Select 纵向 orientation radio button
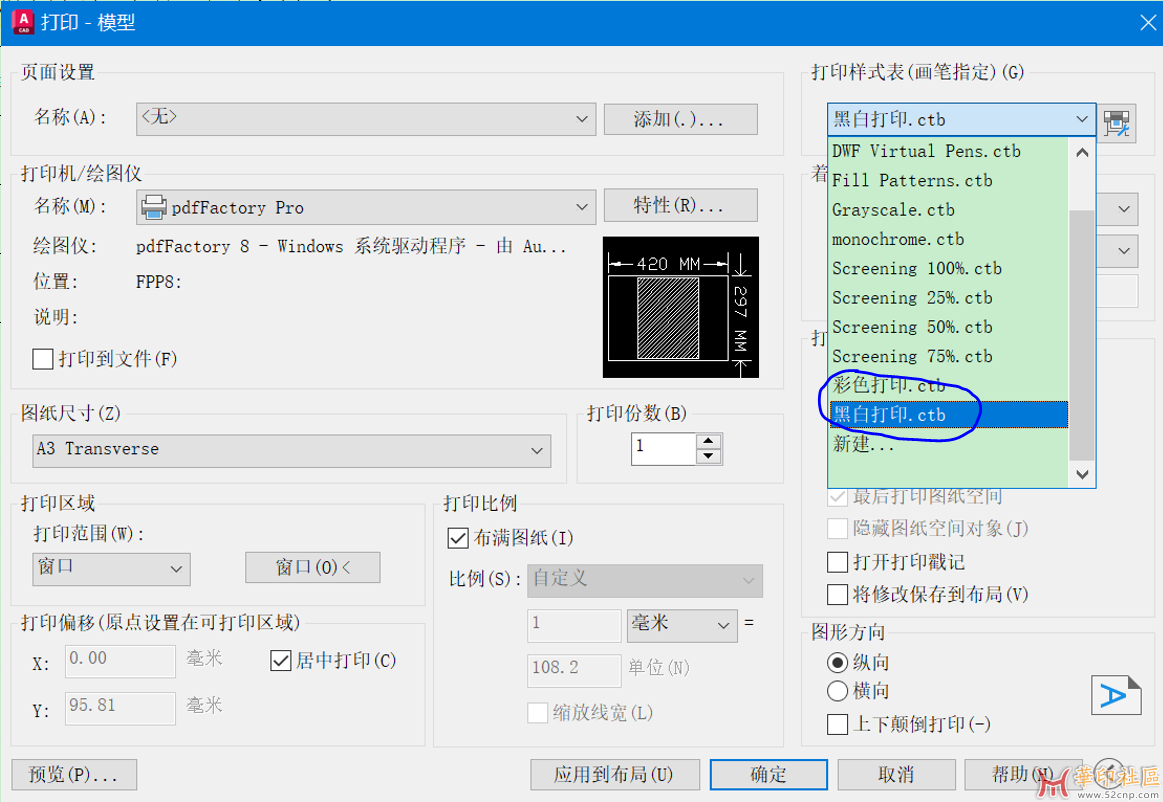This screenshot has width=1163, height=802. (x=837, y=662)
